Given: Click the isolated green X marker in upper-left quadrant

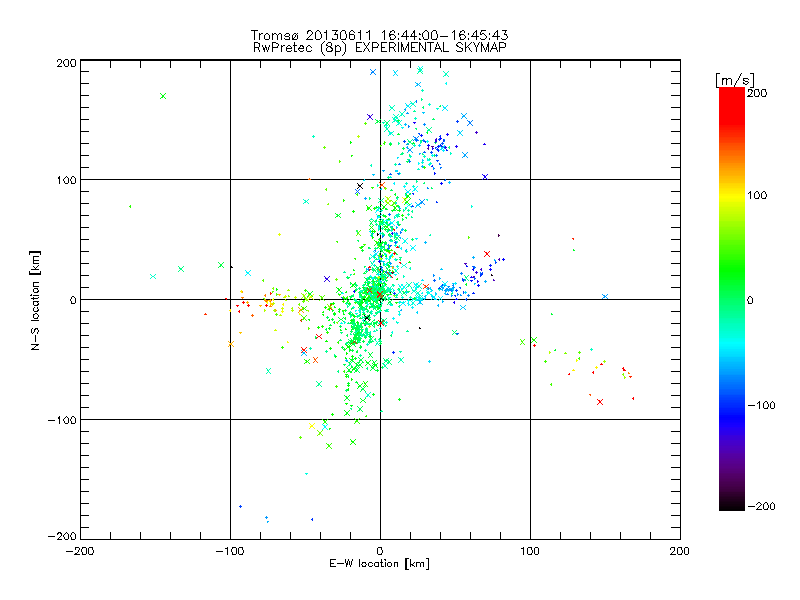Looking at the screenshot, I should click(x=163, y=96).
